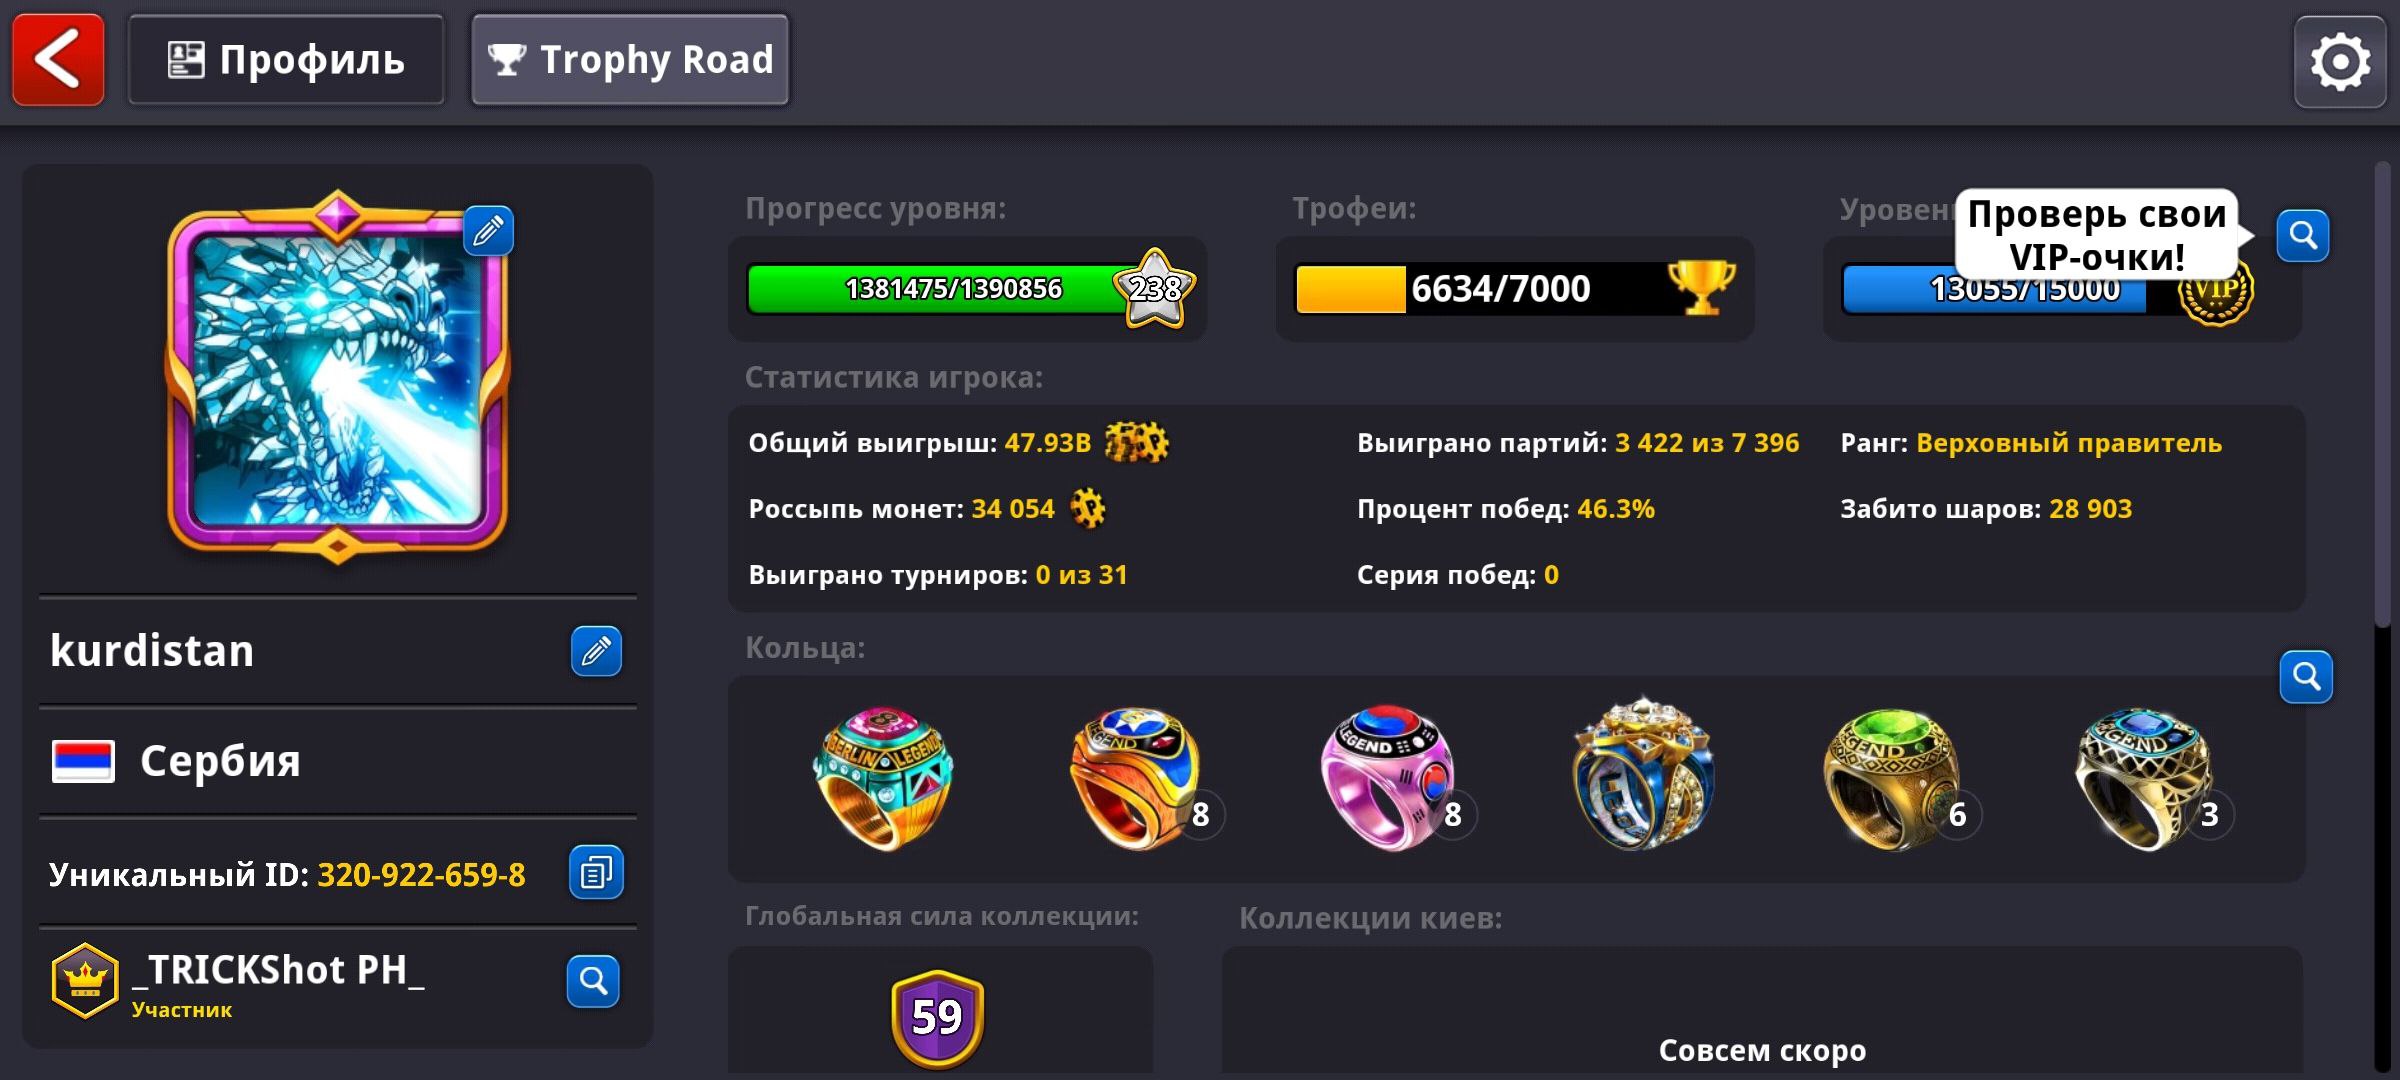Viewport: 2400px width, 1080px height.
Task: View all rings with the magnifier
Action: pos(2306,677)
